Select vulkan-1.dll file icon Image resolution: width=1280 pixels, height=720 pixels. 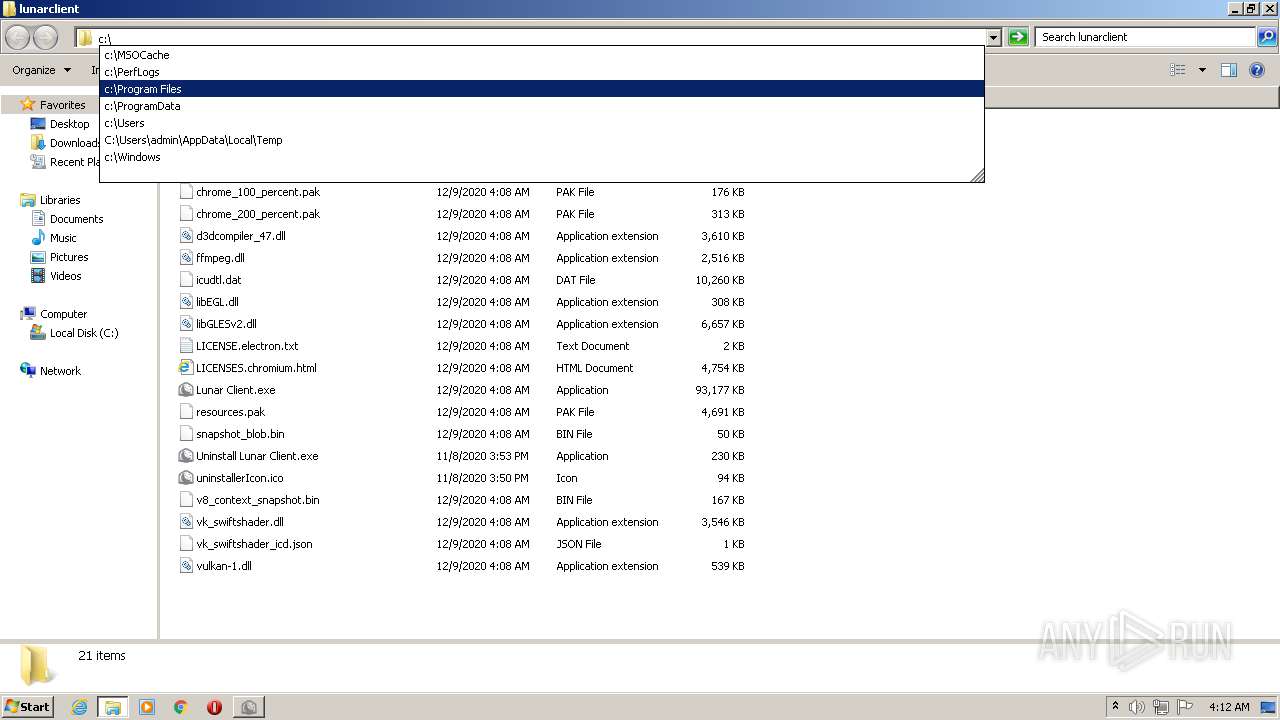186,566
